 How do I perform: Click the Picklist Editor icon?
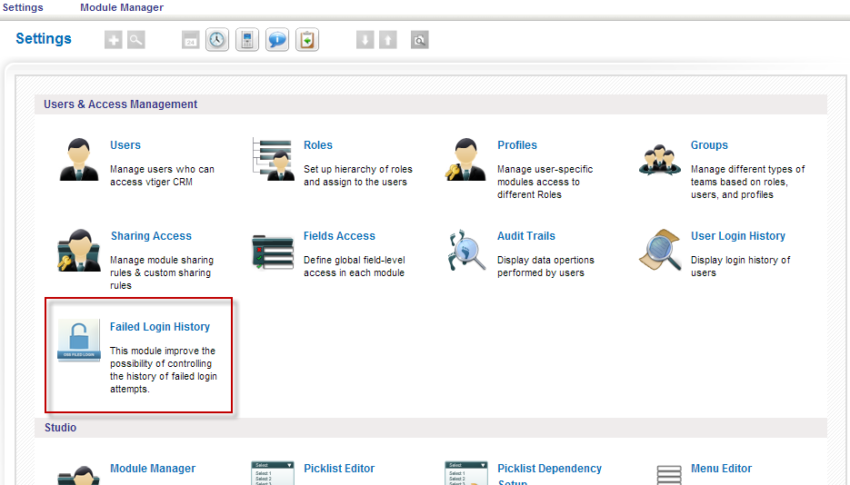pyautogui.click(x=273, y=473)
